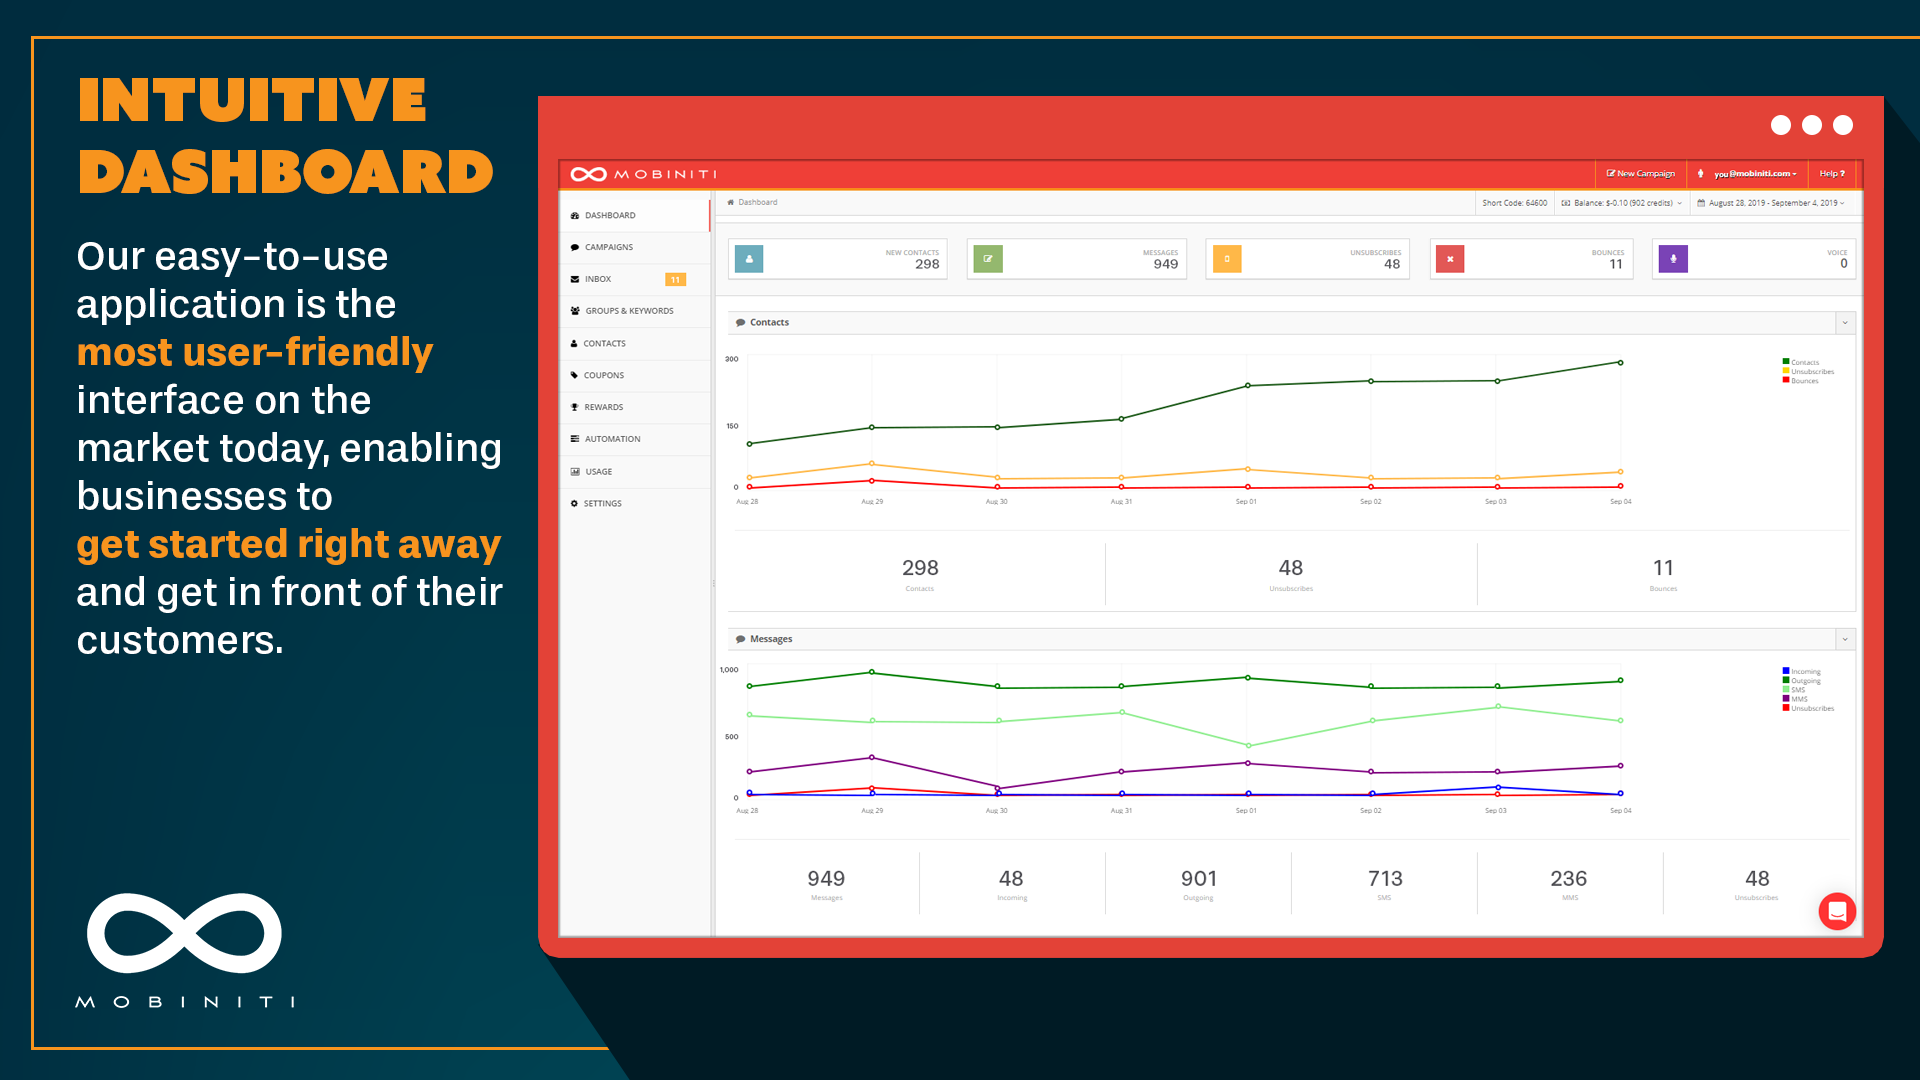The width and height of the screenshot is (1920, 1080).
Task: Click the purple Voice microphone icon
Action: tap(1672, 259)
